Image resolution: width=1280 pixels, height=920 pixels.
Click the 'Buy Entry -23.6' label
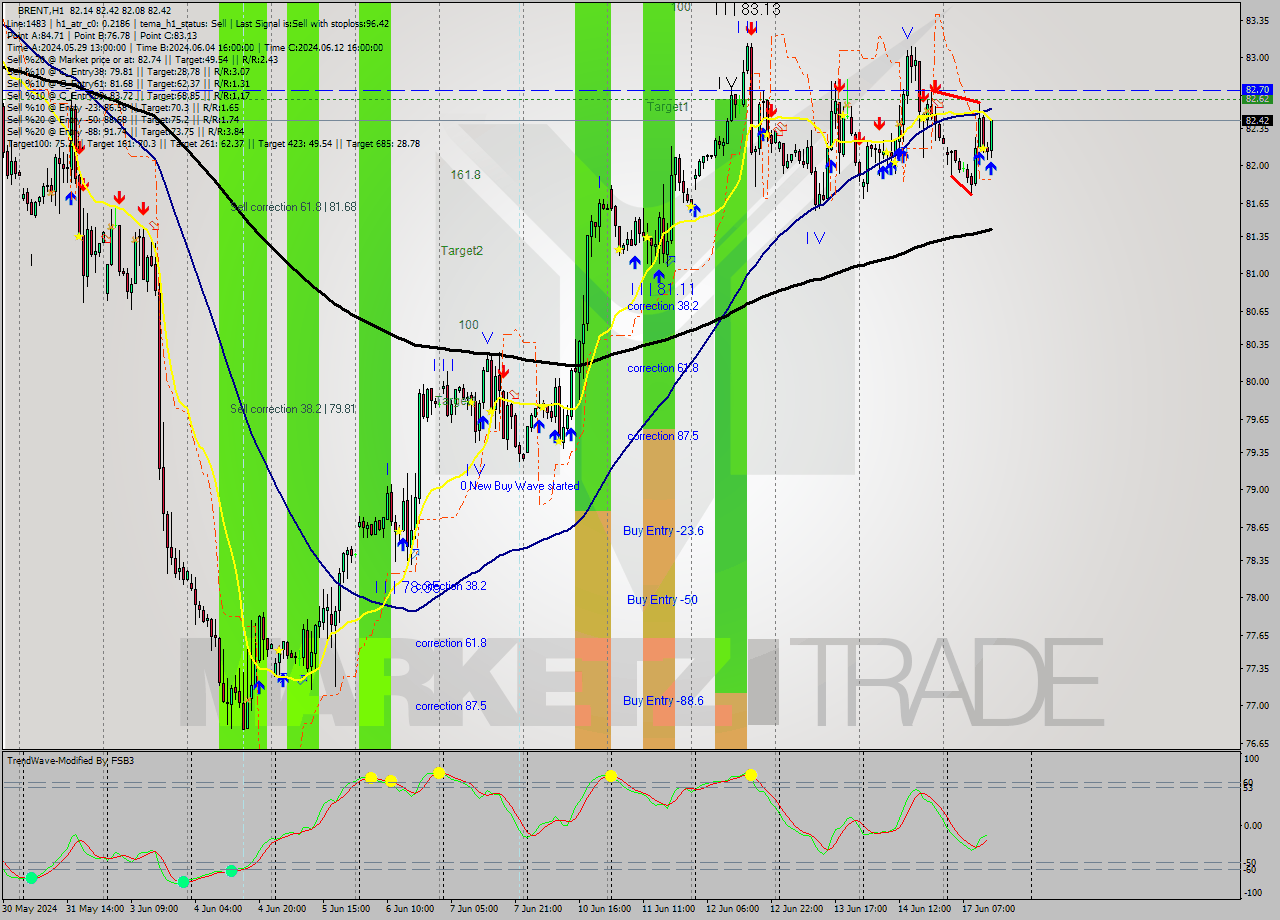pos(663,531)
